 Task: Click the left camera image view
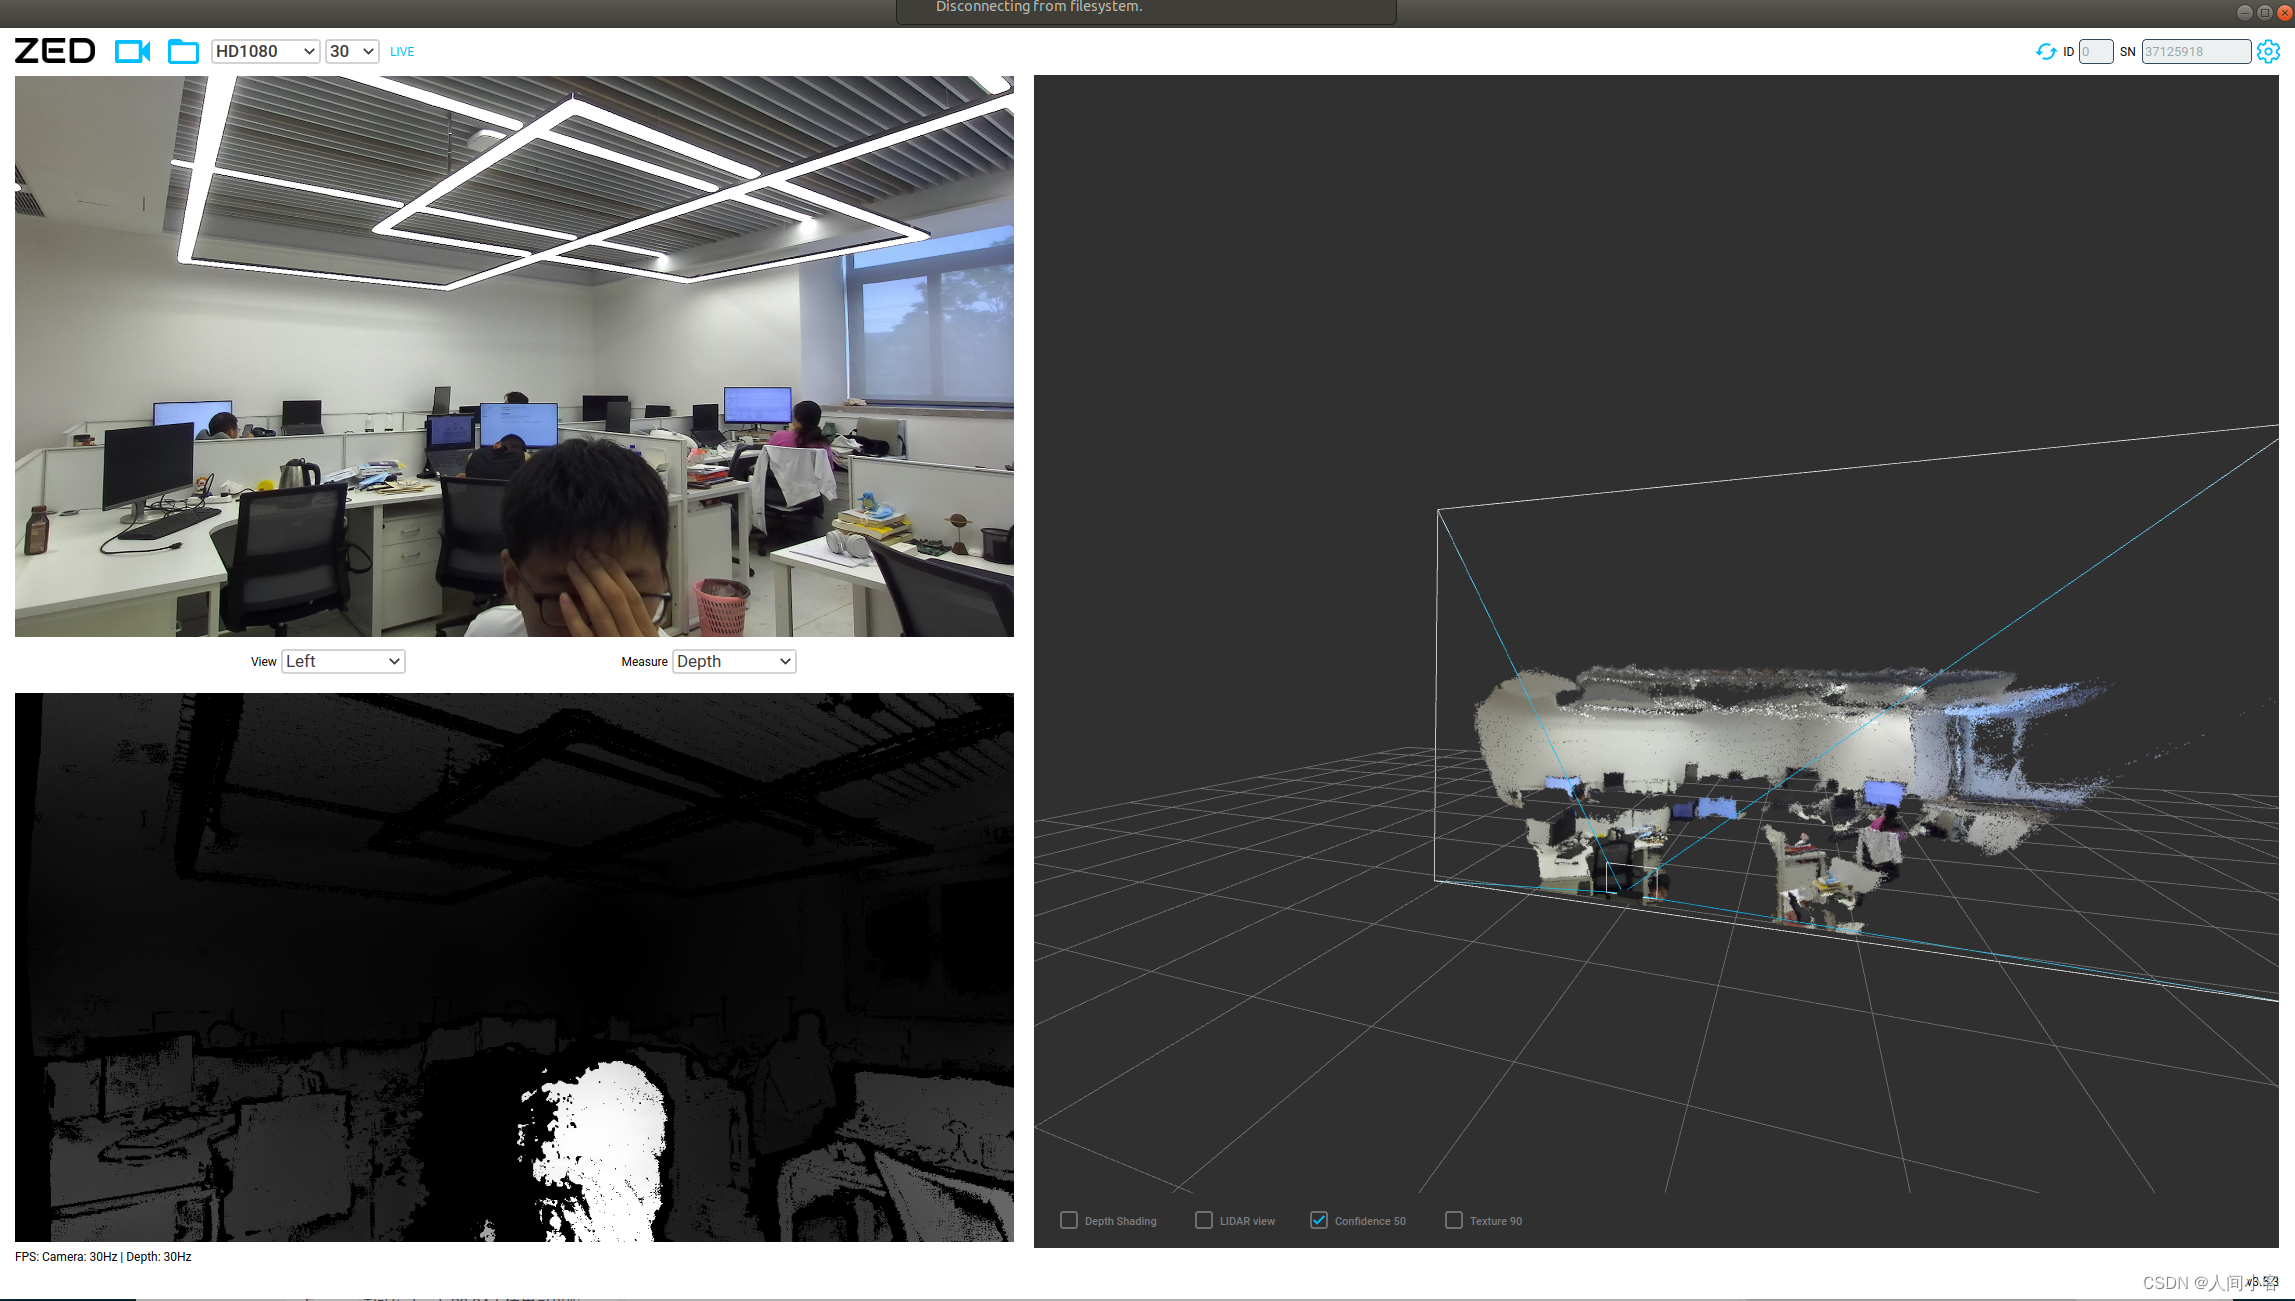click(x=514, y=356)
